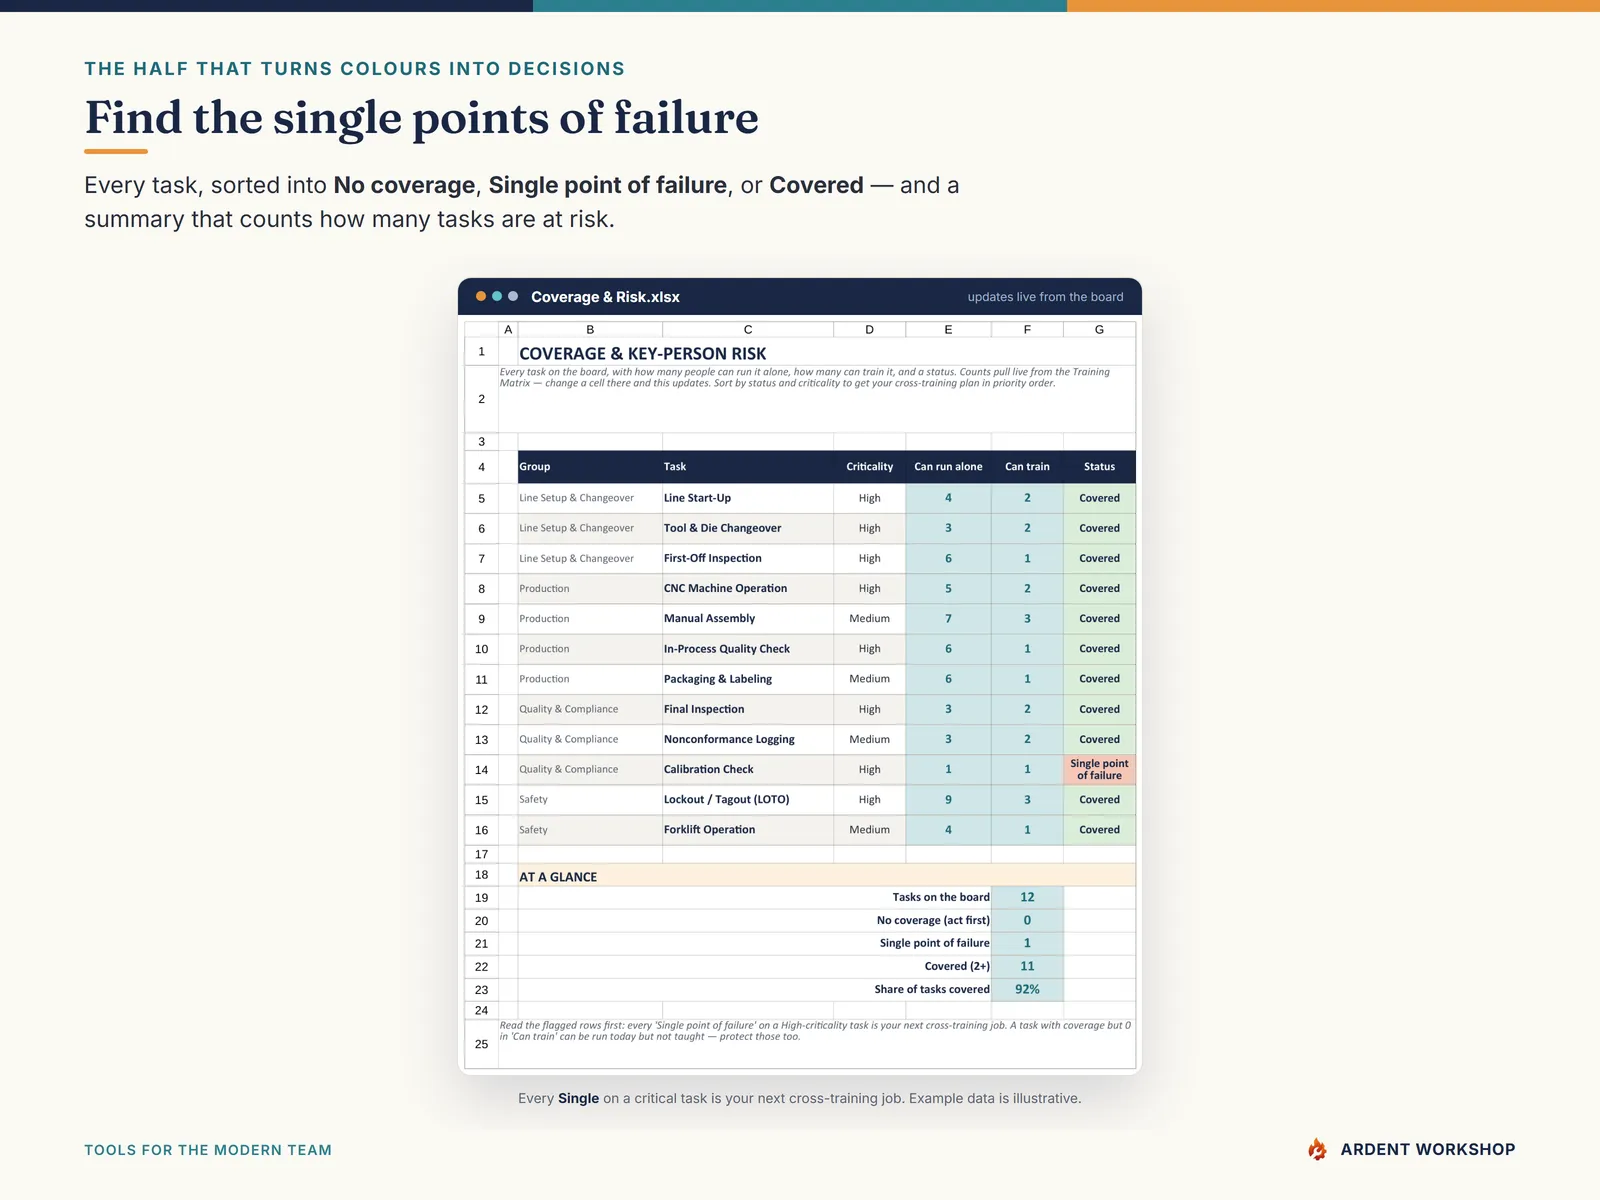Viewport: 1600px width, 1200px height.
Task: Click the summary Single point of failure value 1
Action: [1027, 943]
